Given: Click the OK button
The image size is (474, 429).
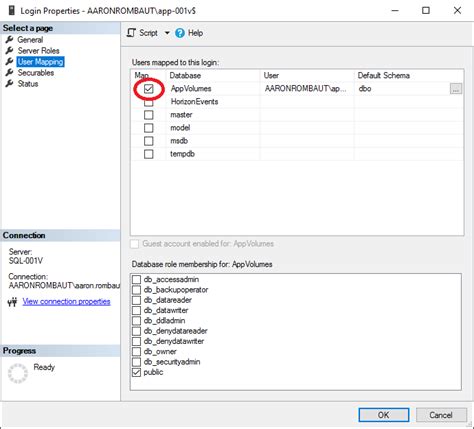Looking at the screenshot, I should click(x=383, y=415).
